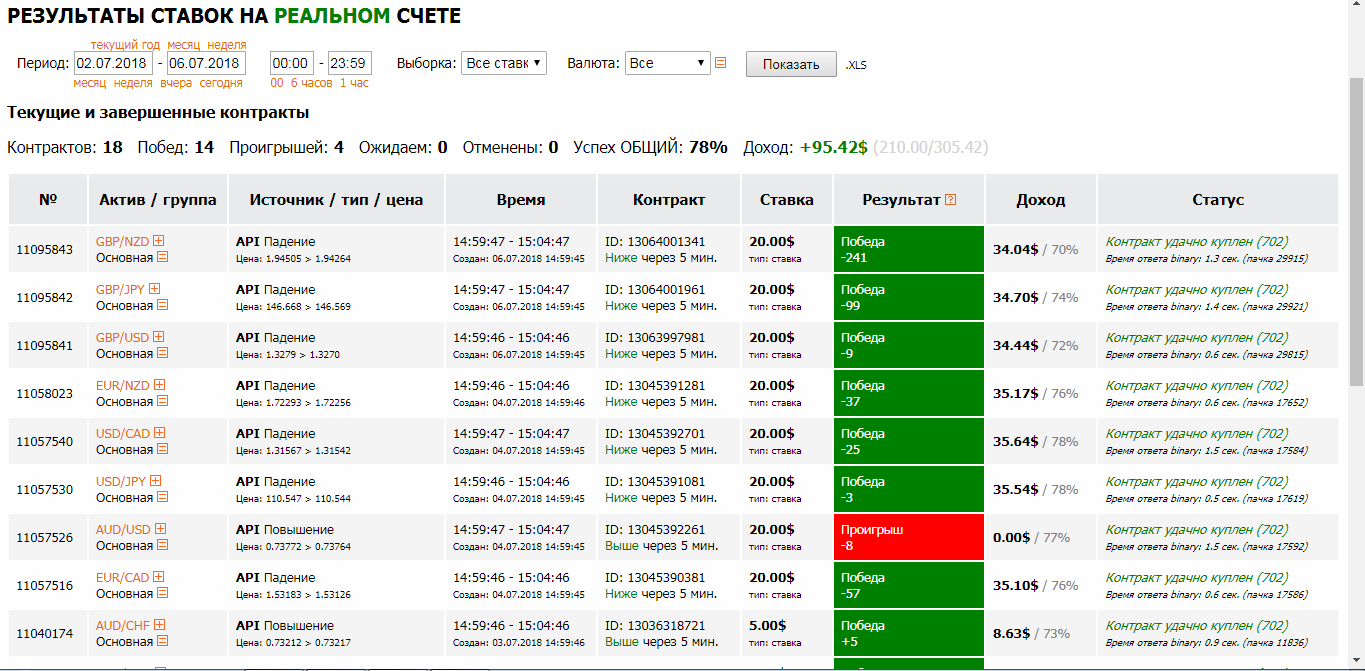The height and width of the screenshot is (671, 1365).
Task: Choose the сегодня period shortcut
Action: tap(220, 83)
